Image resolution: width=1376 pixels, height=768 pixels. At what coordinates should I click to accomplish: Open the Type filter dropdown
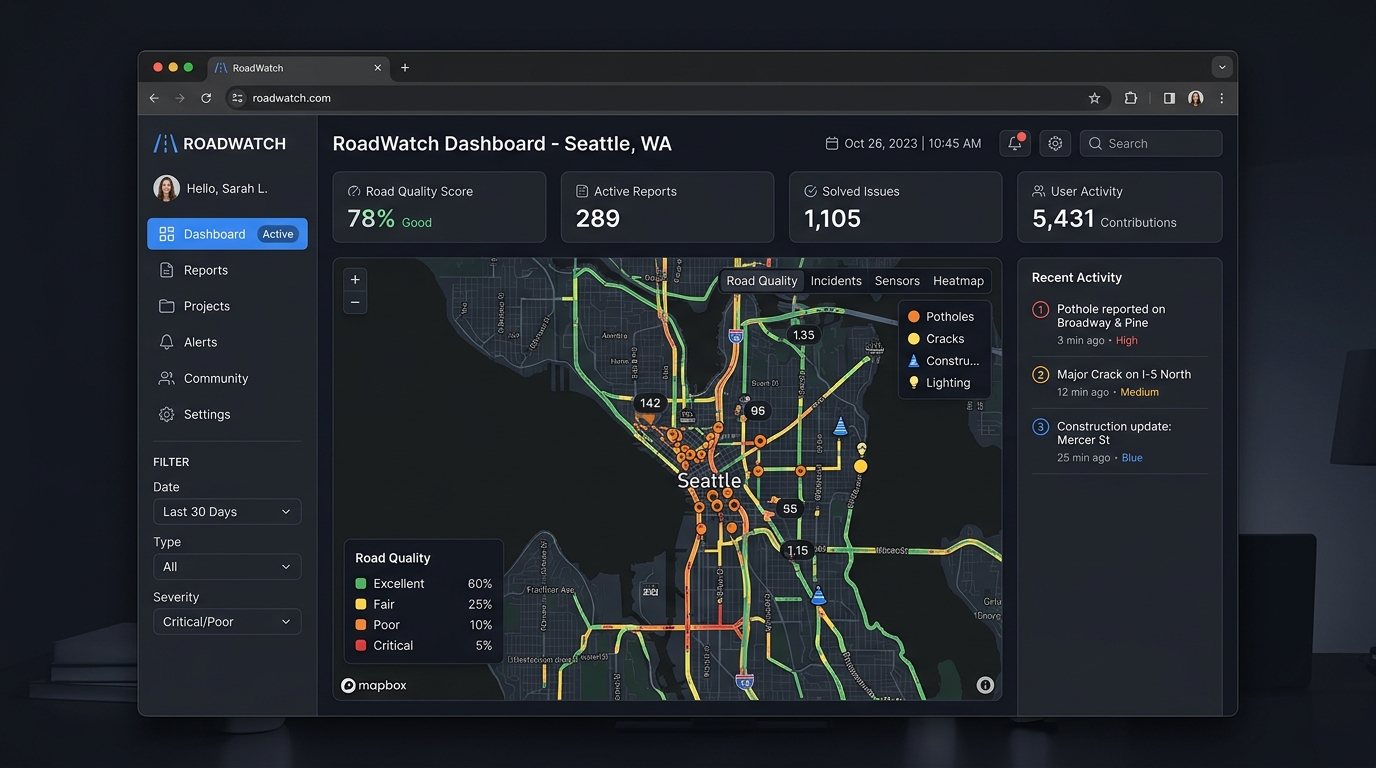[227, 567]
